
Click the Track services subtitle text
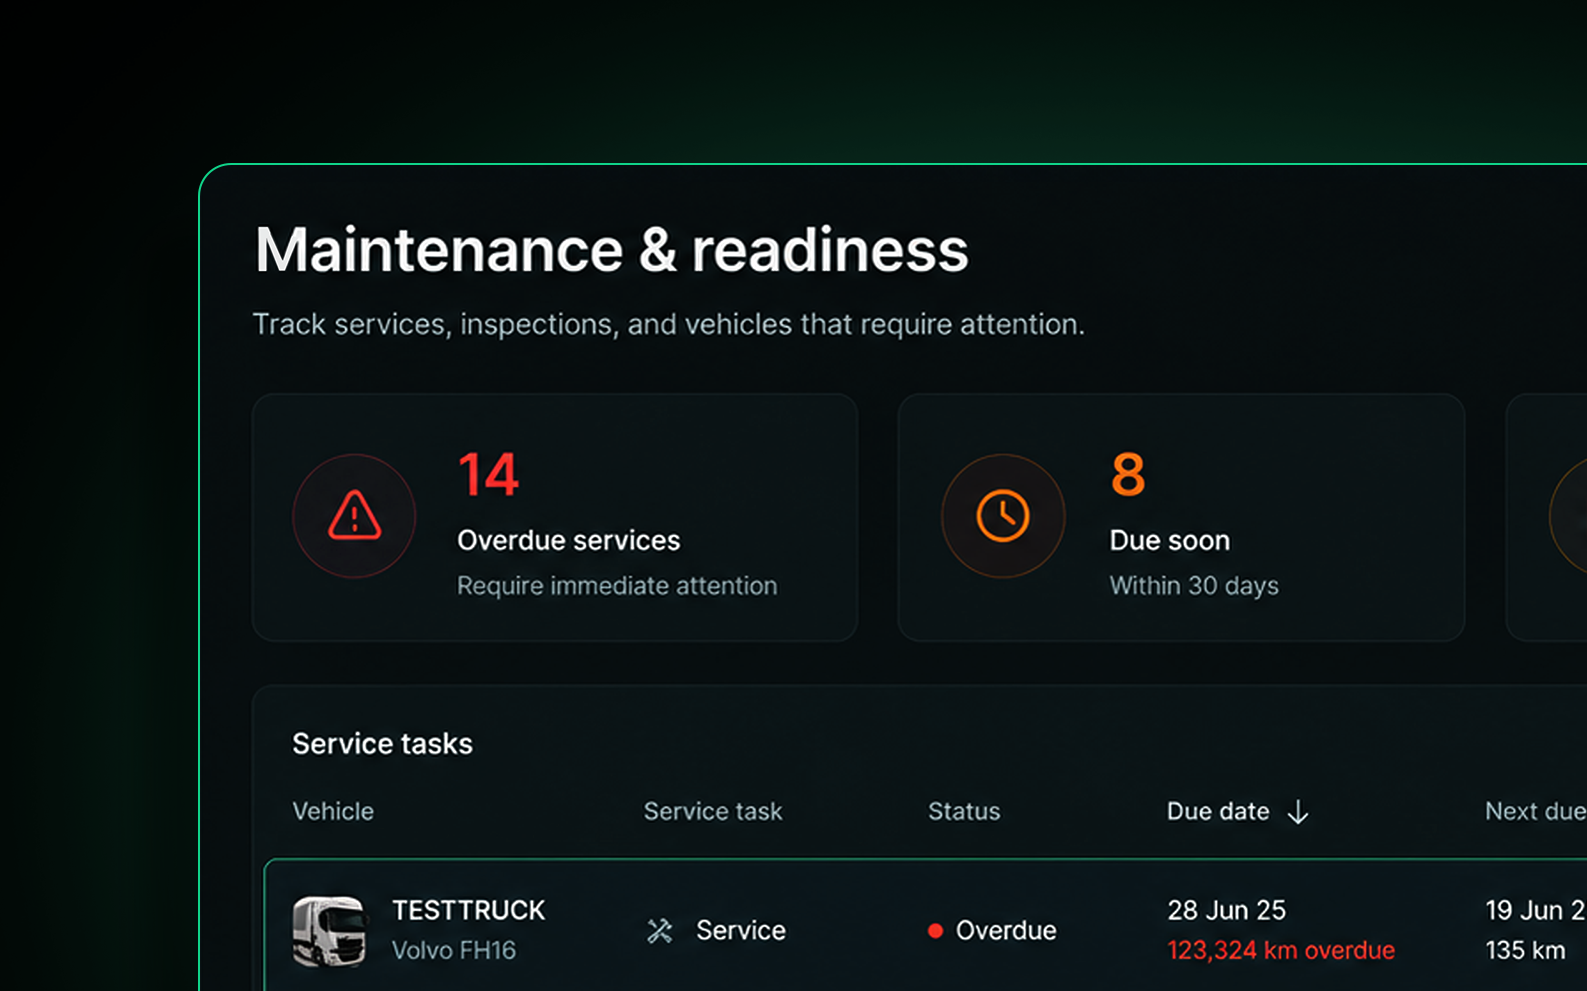(668, 325)
